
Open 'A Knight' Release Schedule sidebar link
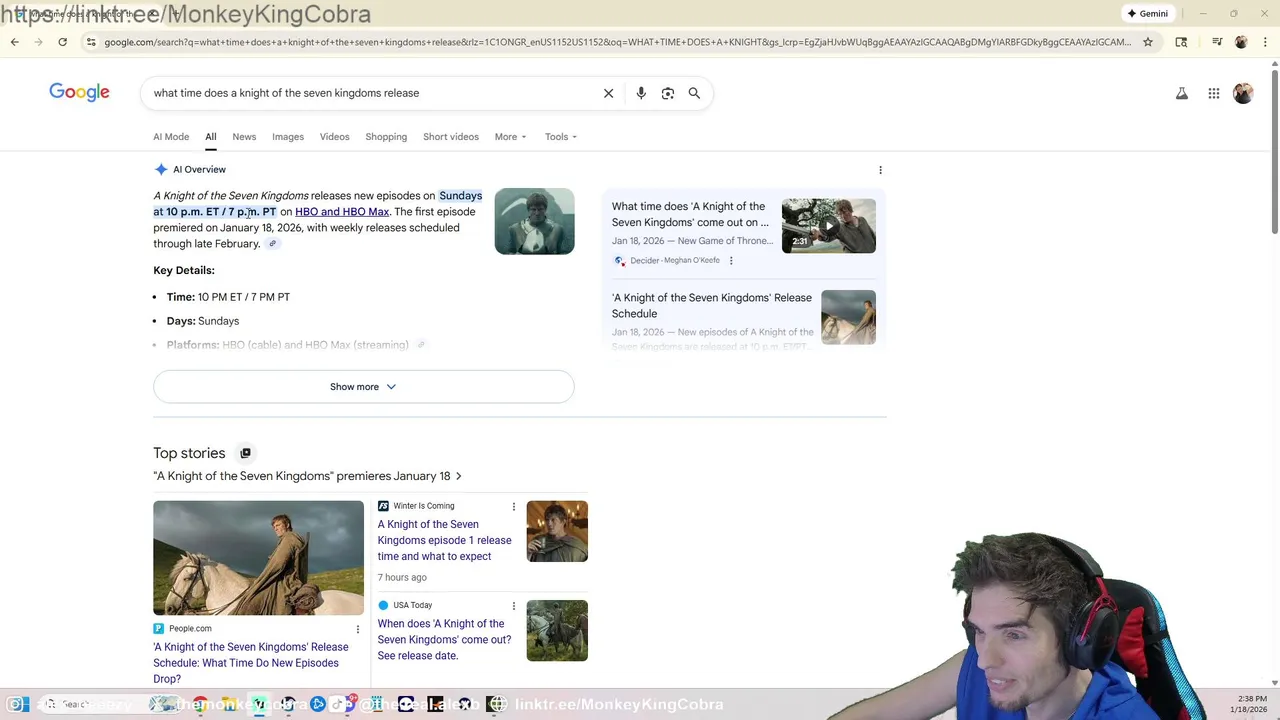(712, 306)
